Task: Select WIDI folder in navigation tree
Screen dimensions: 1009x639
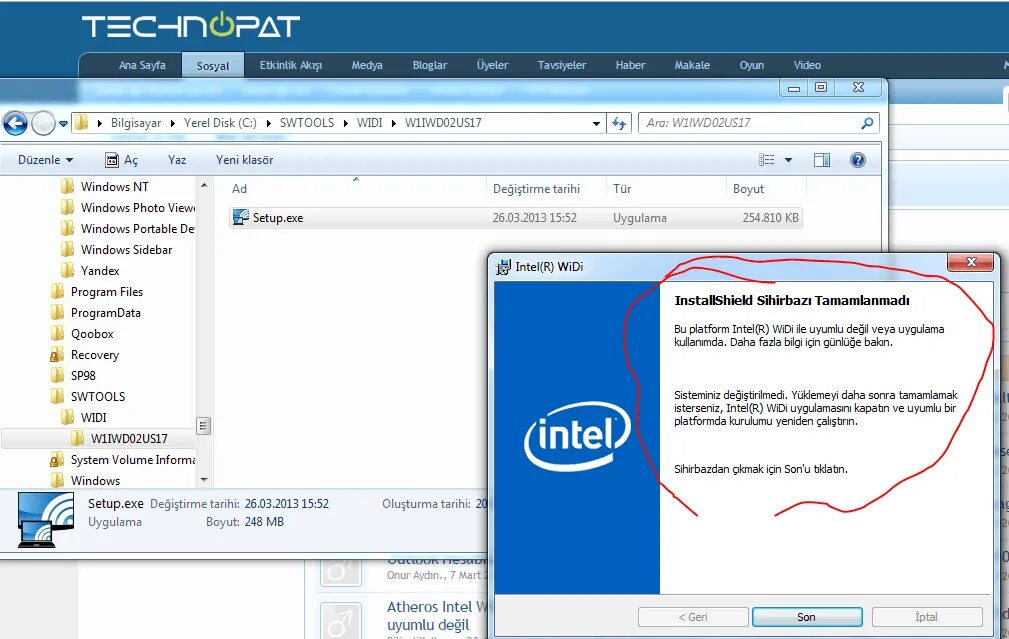Action: pos(93,418)
